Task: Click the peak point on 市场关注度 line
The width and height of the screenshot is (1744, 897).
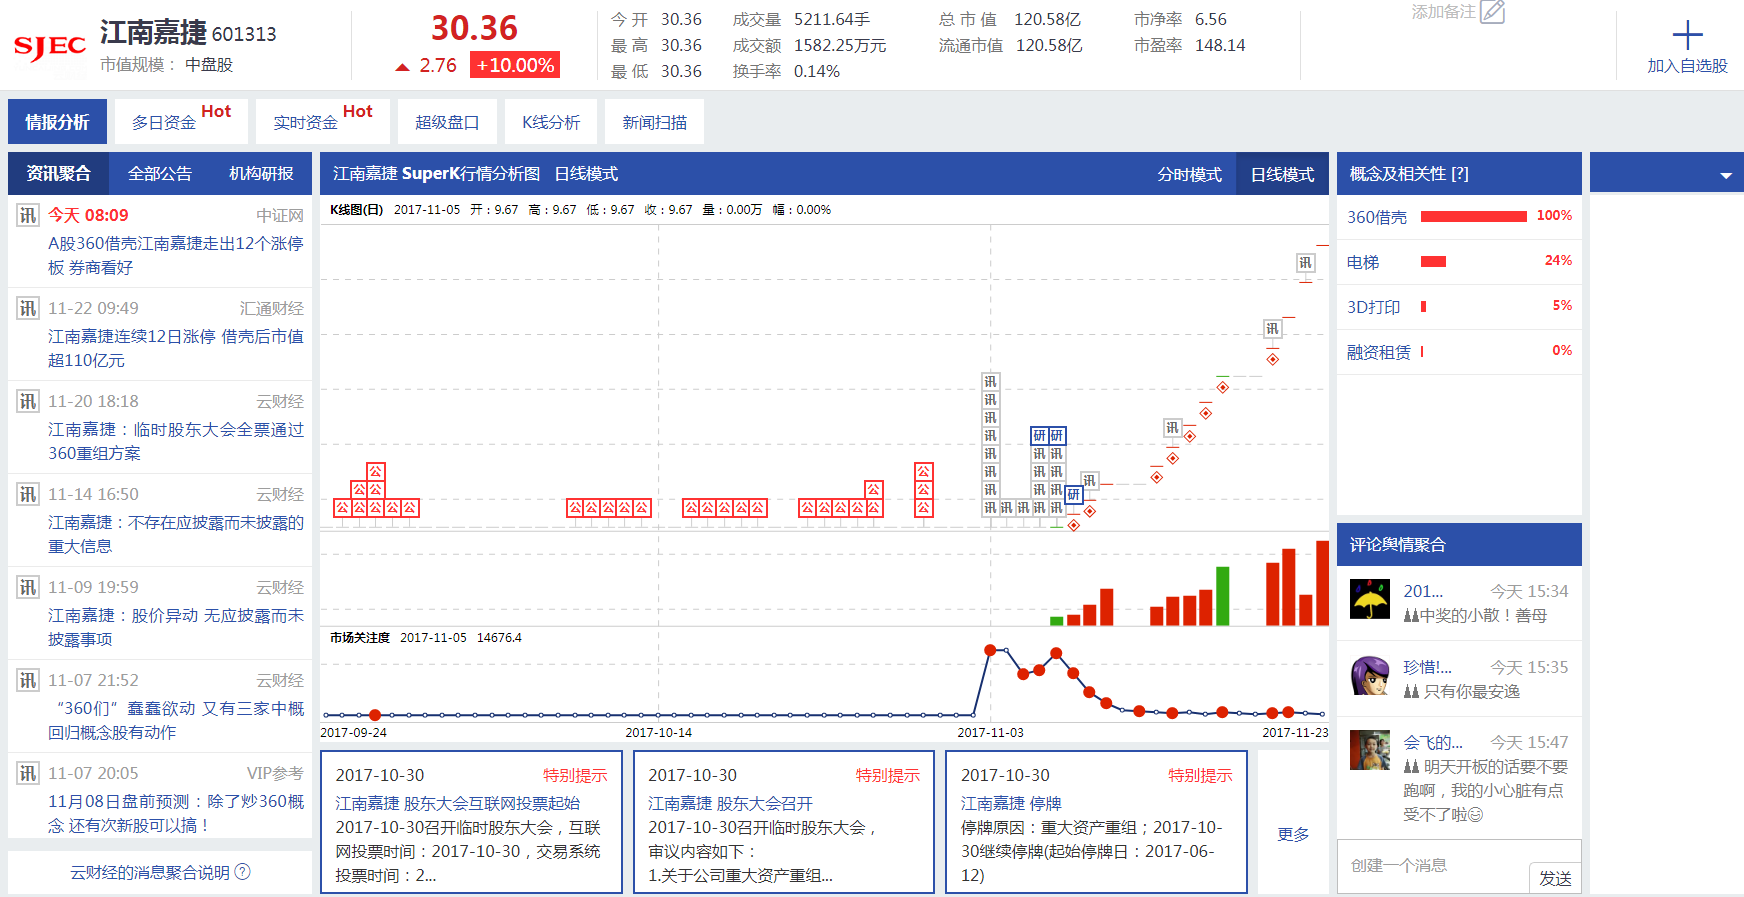Action: pos(990,650)
